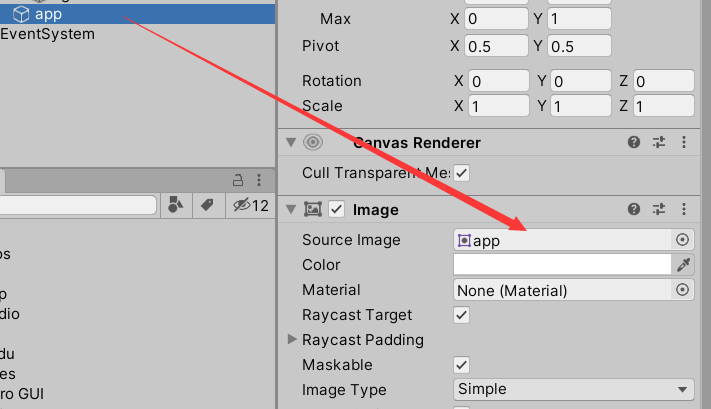Lock the Project panel
Image resolution: width=711 pixels, height=409 pixels.
[x=238, y=180]
